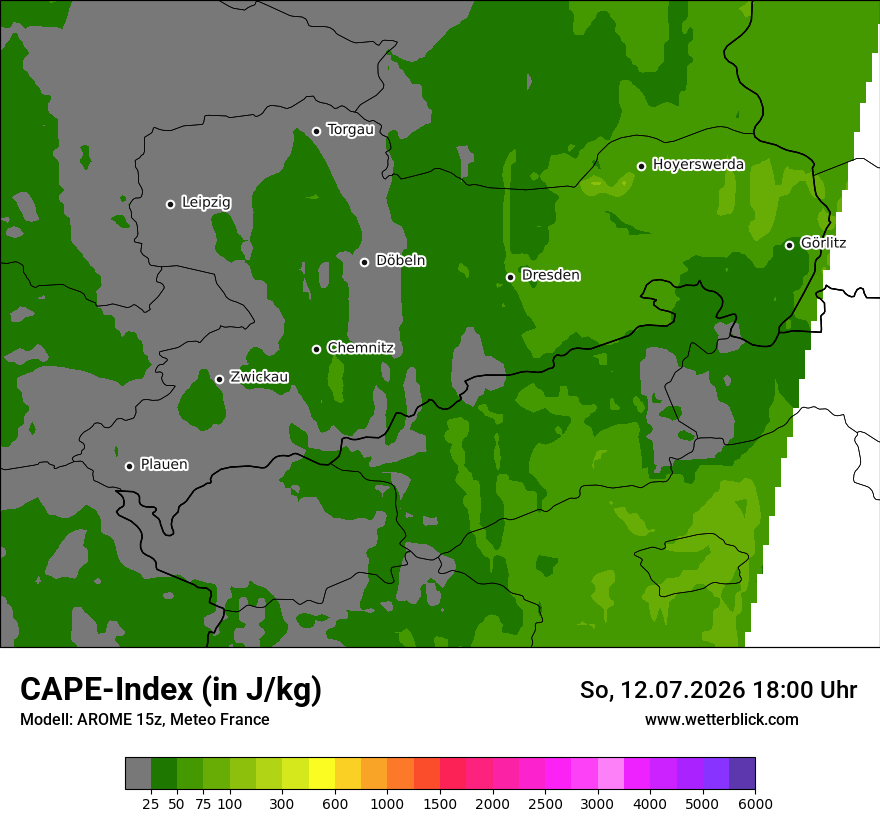Click the Modell: AROME 15z, Meteo France line
This screenshot has width=880, height=830.
[145, 719]
